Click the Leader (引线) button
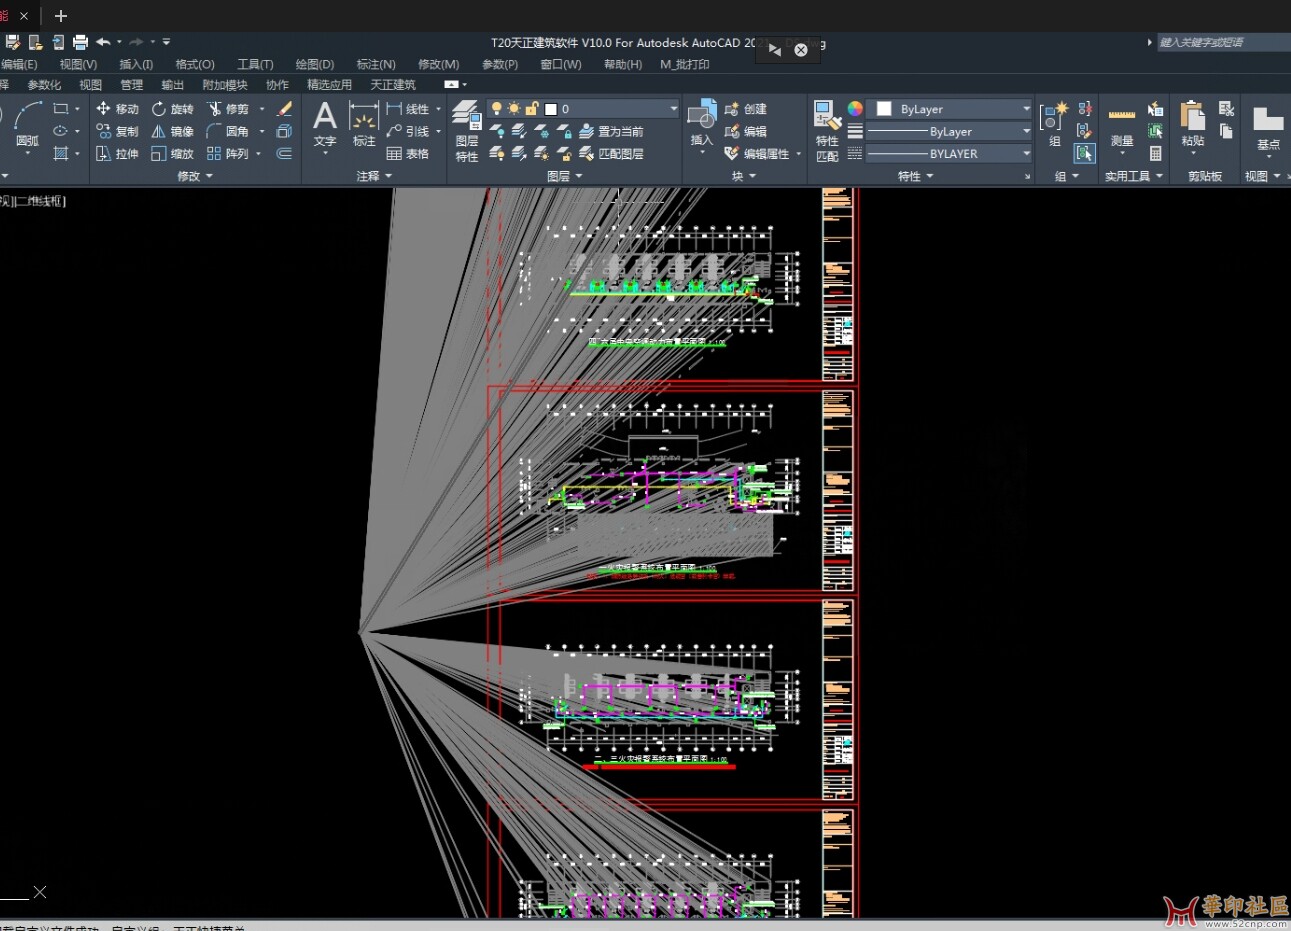This screenshot has height=931, width=1291. pyautogui.click(x=408, y=131)
